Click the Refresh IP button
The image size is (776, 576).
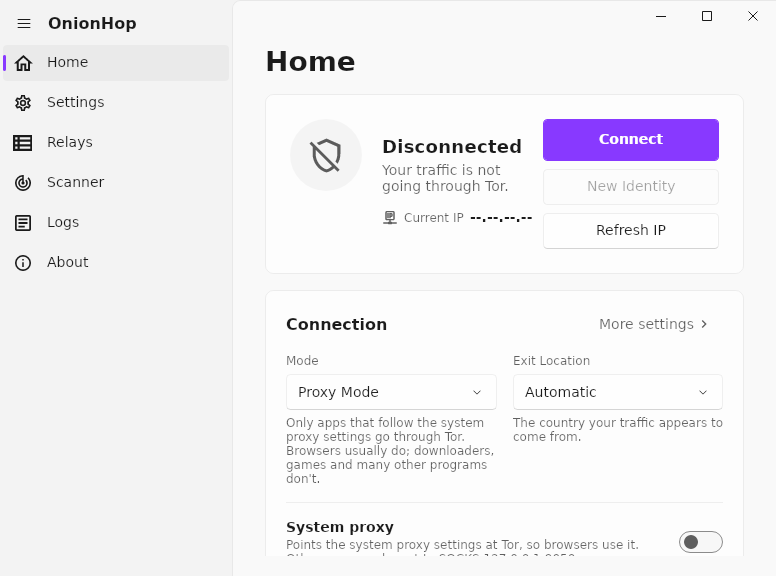(x=630, y=231)
